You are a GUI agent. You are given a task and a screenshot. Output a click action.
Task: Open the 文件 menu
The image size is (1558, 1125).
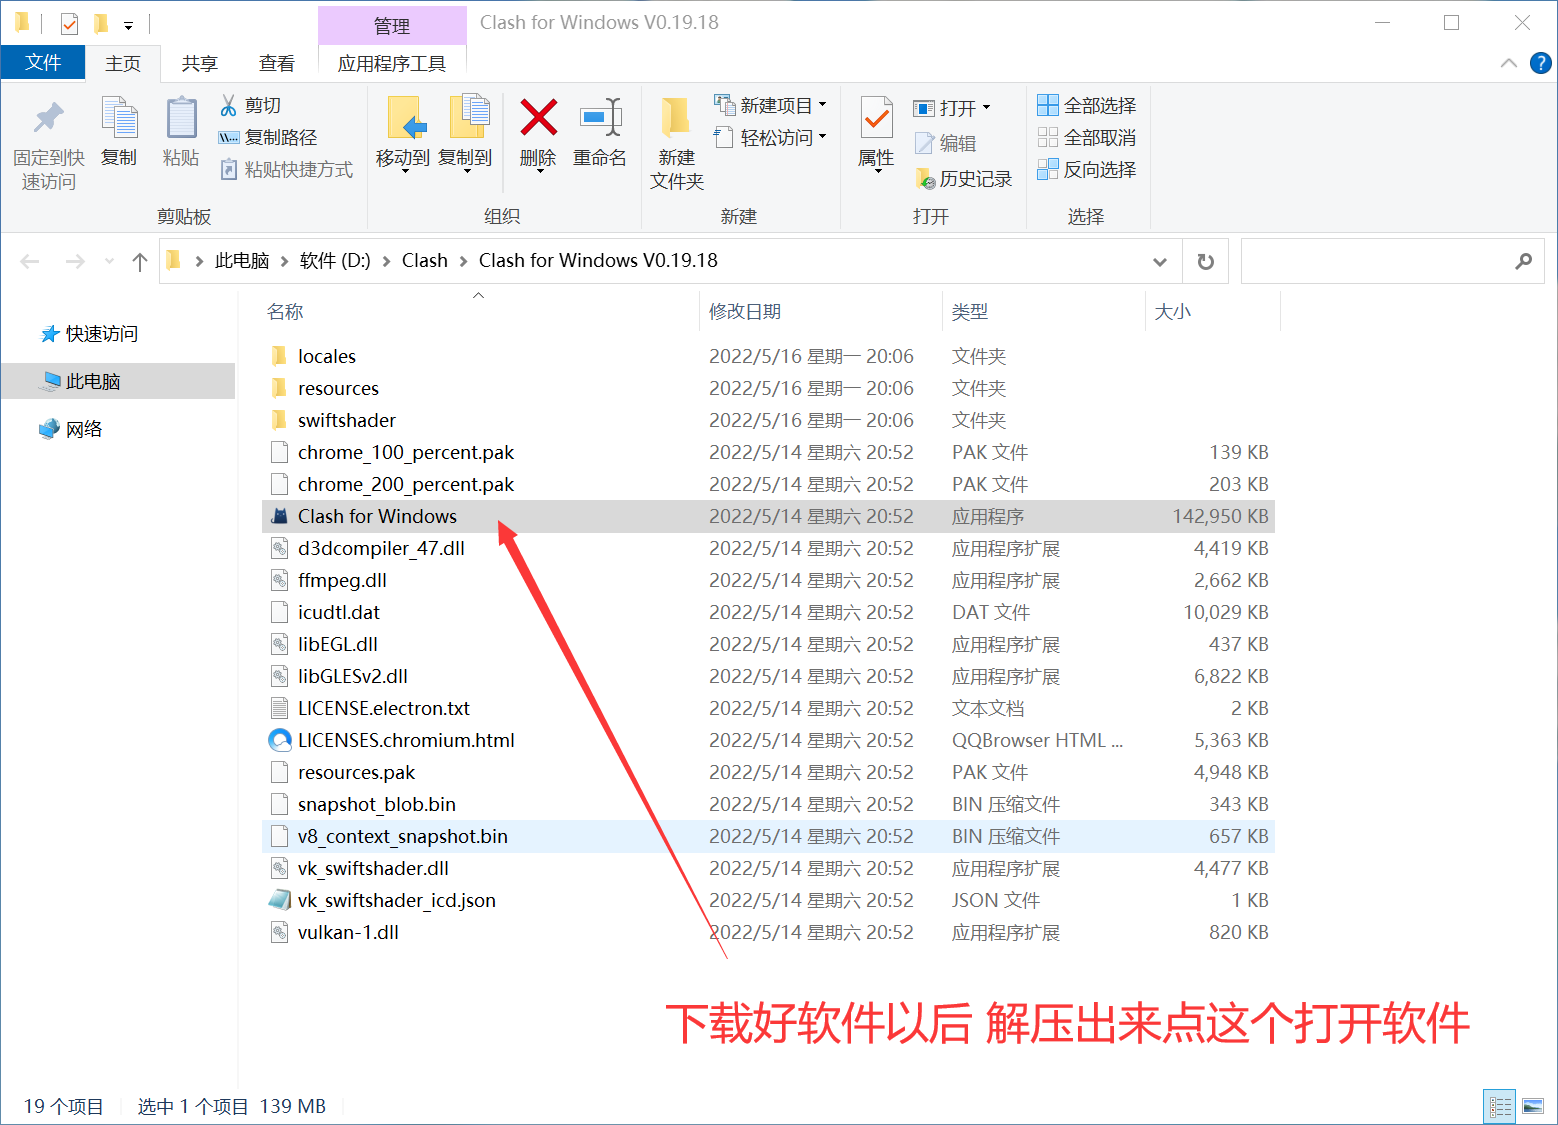(43, 62)
